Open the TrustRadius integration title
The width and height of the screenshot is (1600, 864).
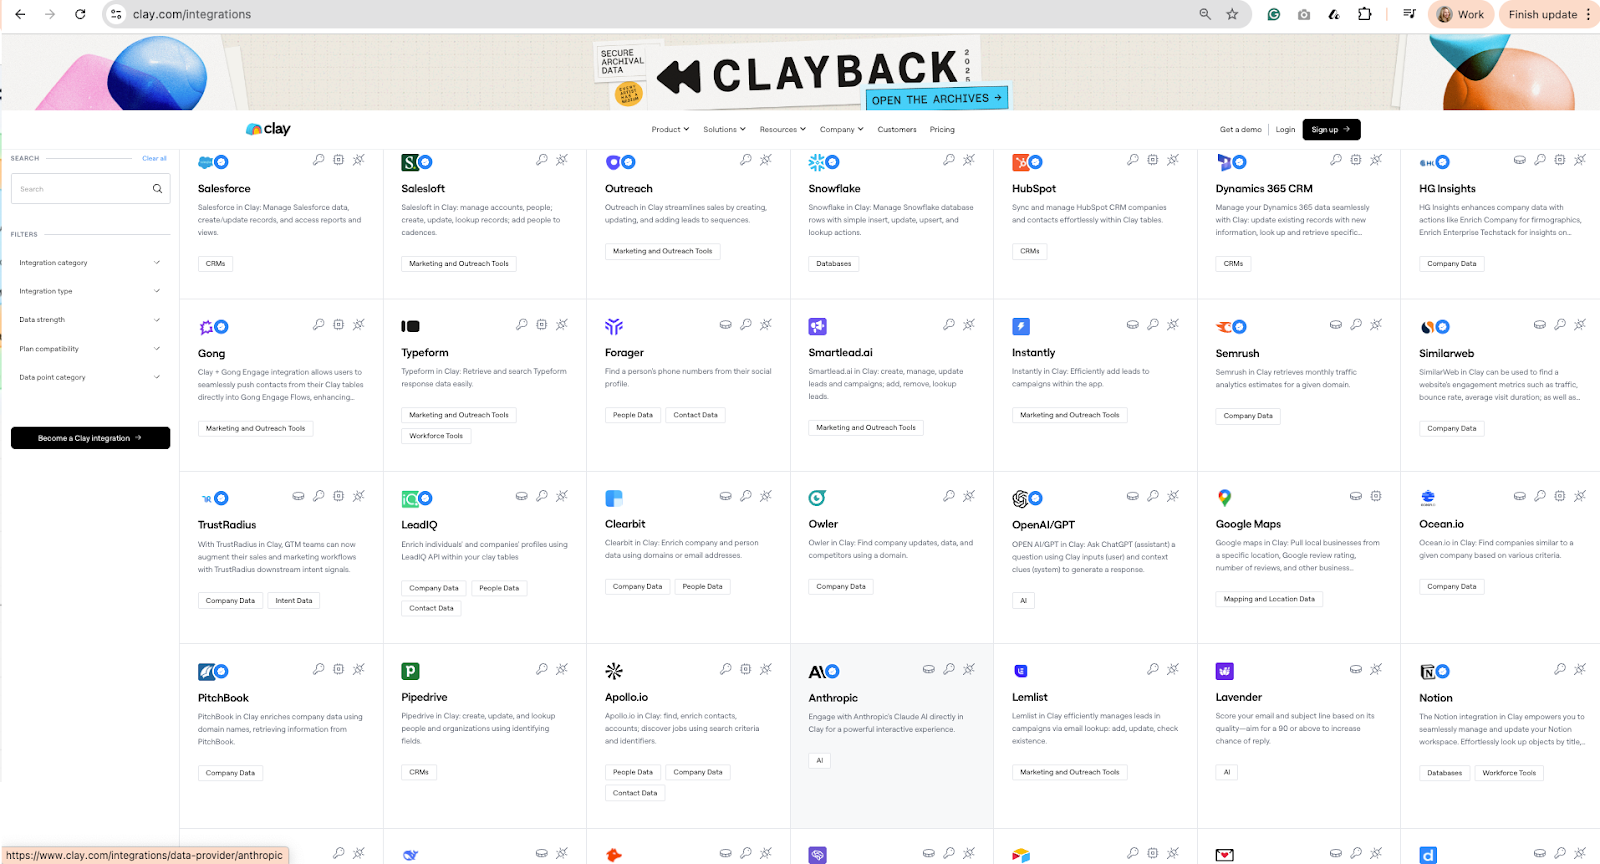[x=227, y=525]
